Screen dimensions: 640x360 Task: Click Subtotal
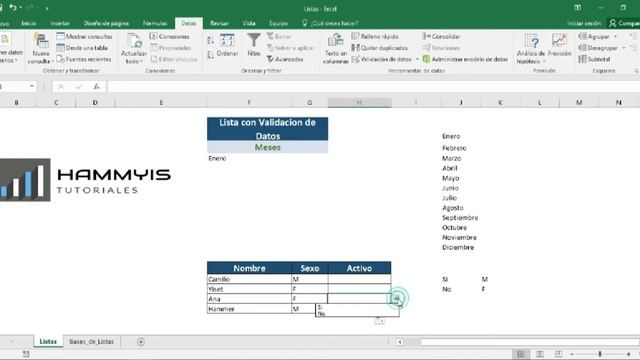tap(594, 59)
